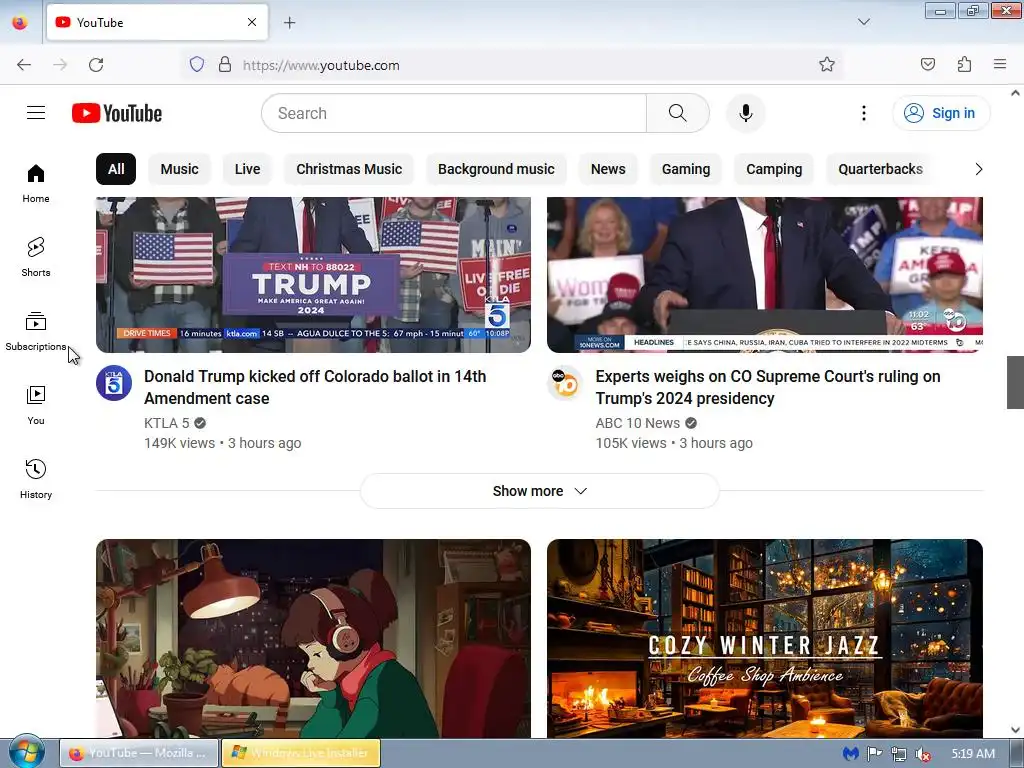Screen dimensions: 1024x768
Task: Close the YouTube tab
Action: click(x=252, y=22)
